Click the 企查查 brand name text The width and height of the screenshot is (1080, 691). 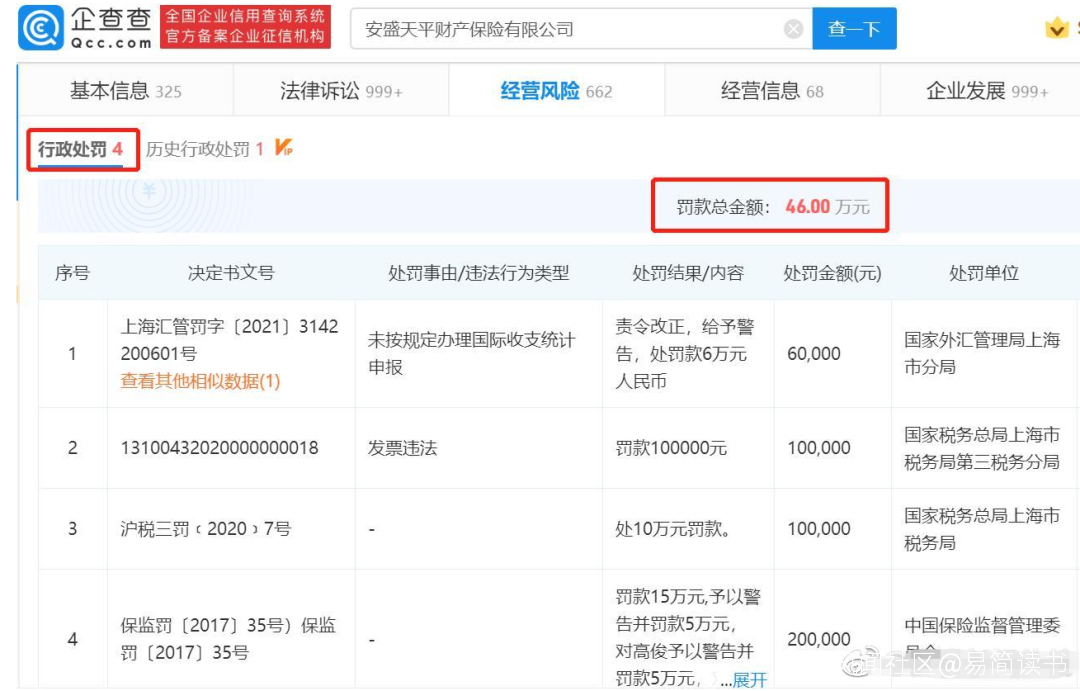pyautogui.click(x=110, y=19)
